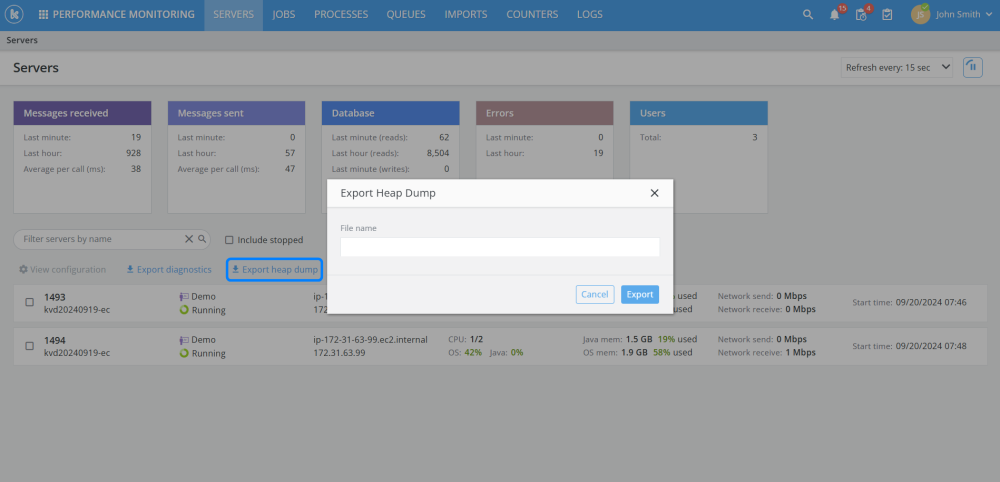Click the filter search magnifier icon
This screenshot has height=482, width=1000.
coord(202,239)
